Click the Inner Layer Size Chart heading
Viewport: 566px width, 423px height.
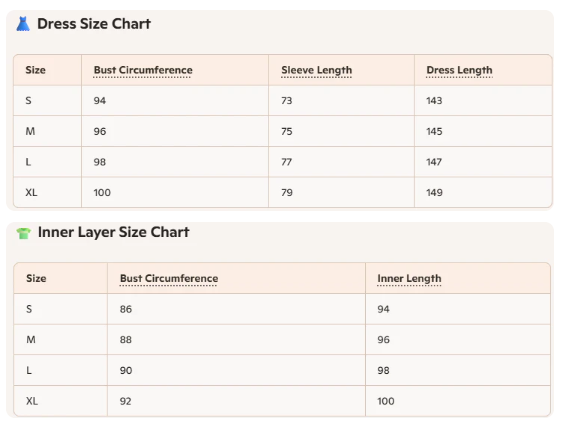pyautogui.click(x=113, y=232)
